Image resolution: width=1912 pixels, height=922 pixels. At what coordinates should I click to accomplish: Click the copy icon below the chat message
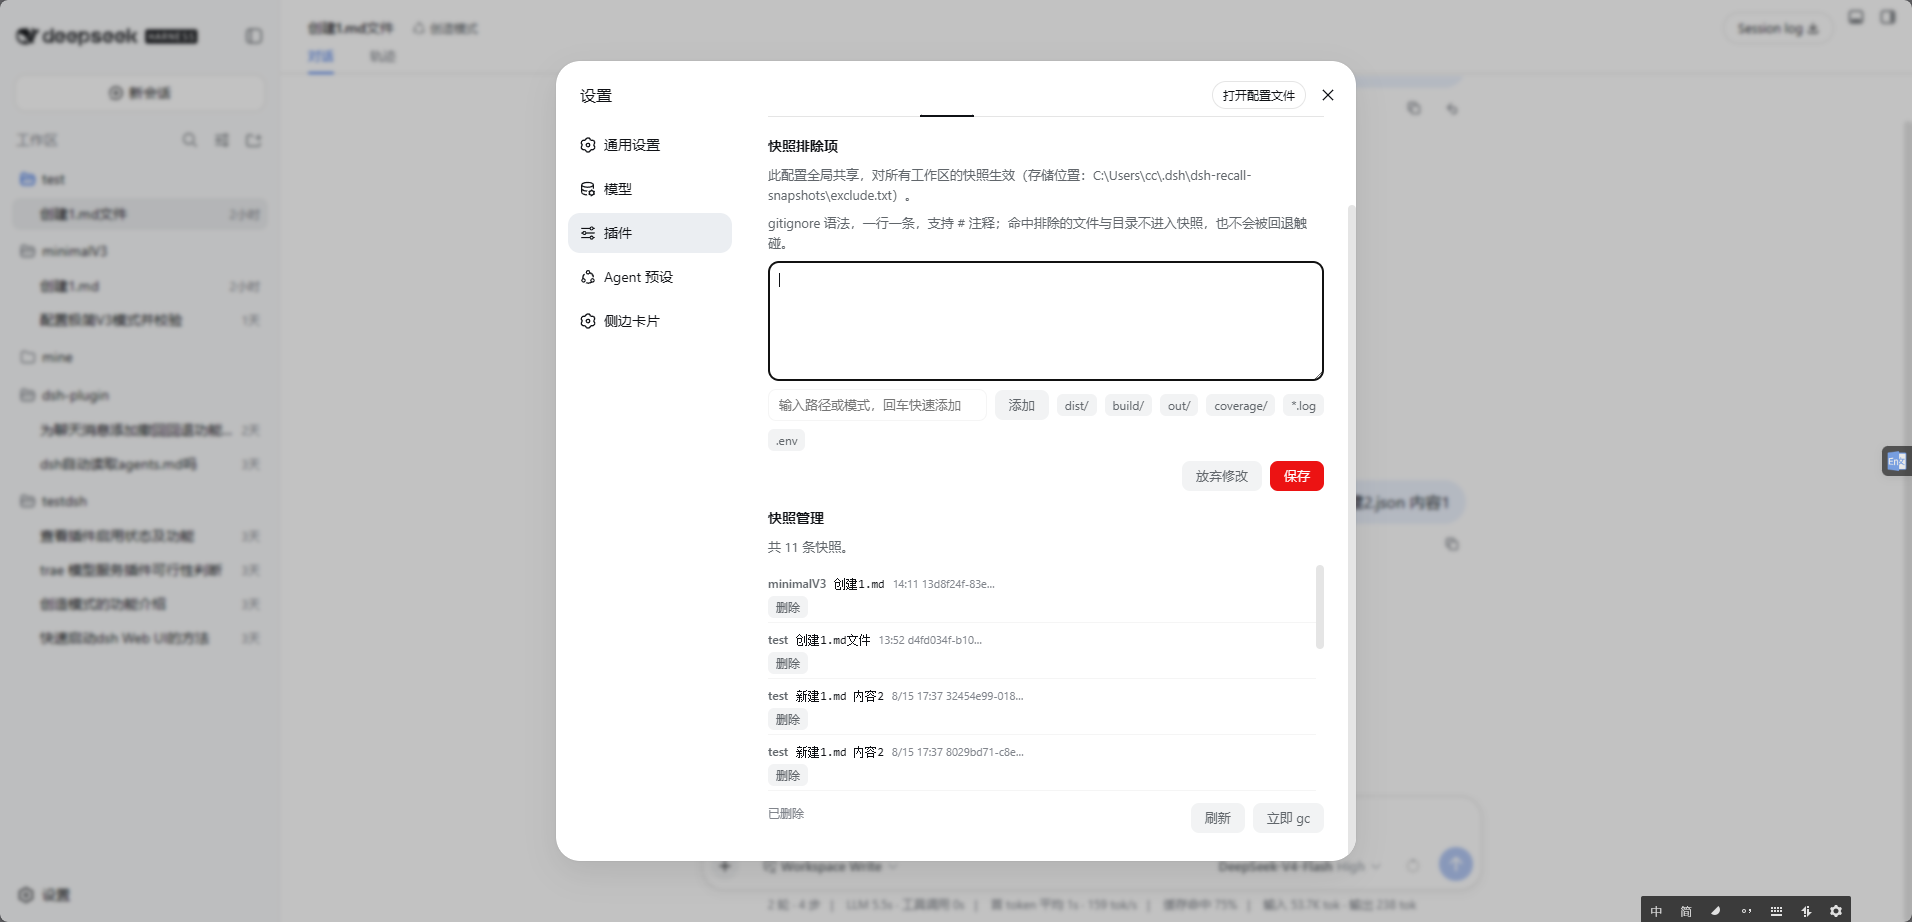click(x=1452, y=544)
